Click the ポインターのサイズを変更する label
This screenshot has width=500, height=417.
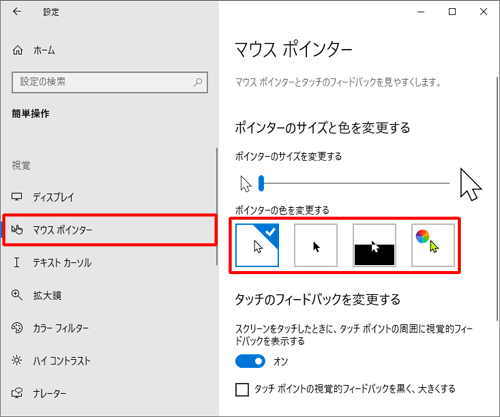[x=289, y=156]
